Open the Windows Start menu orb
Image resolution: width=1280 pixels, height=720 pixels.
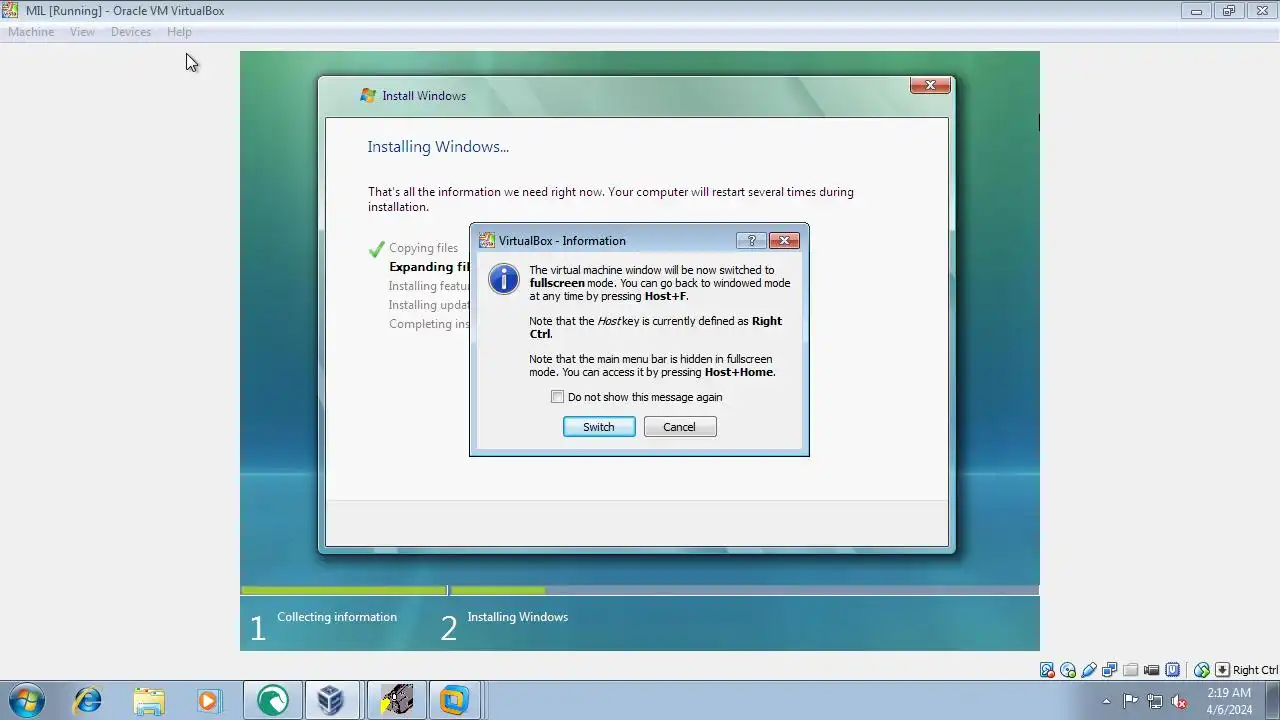tap(27, 700)
